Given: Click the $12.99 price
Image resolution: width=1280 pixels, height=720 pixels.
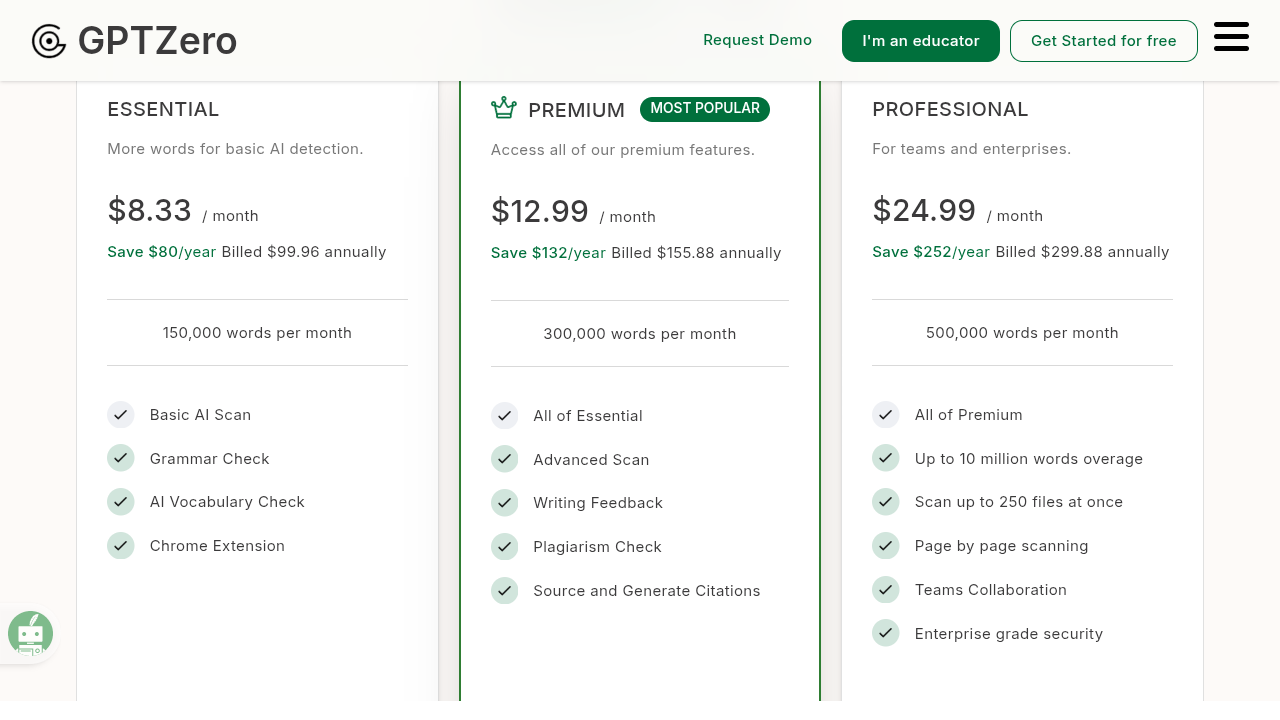Looking at the screenshot, I should click(540, 211).
